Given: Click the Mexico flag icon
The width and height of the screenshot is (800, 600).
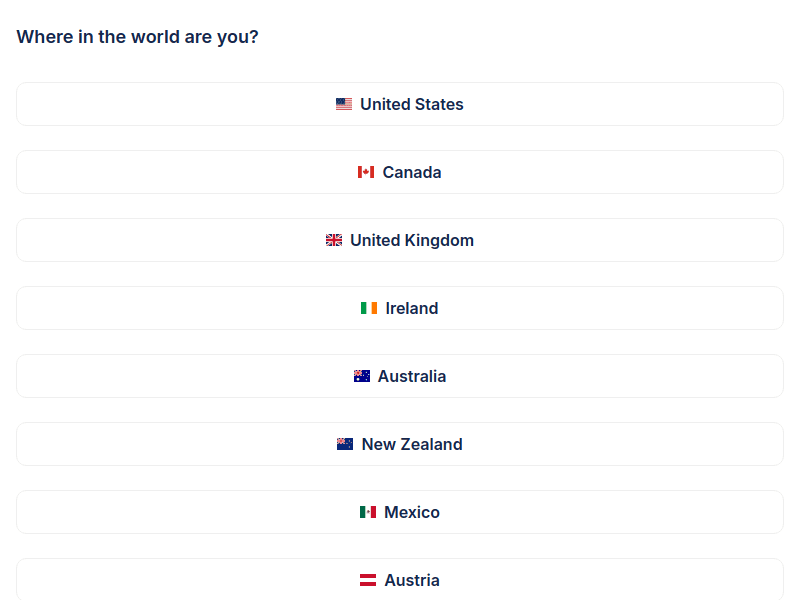Looking at the screenshot, I should pyautogui.click(x=368, y=512).
